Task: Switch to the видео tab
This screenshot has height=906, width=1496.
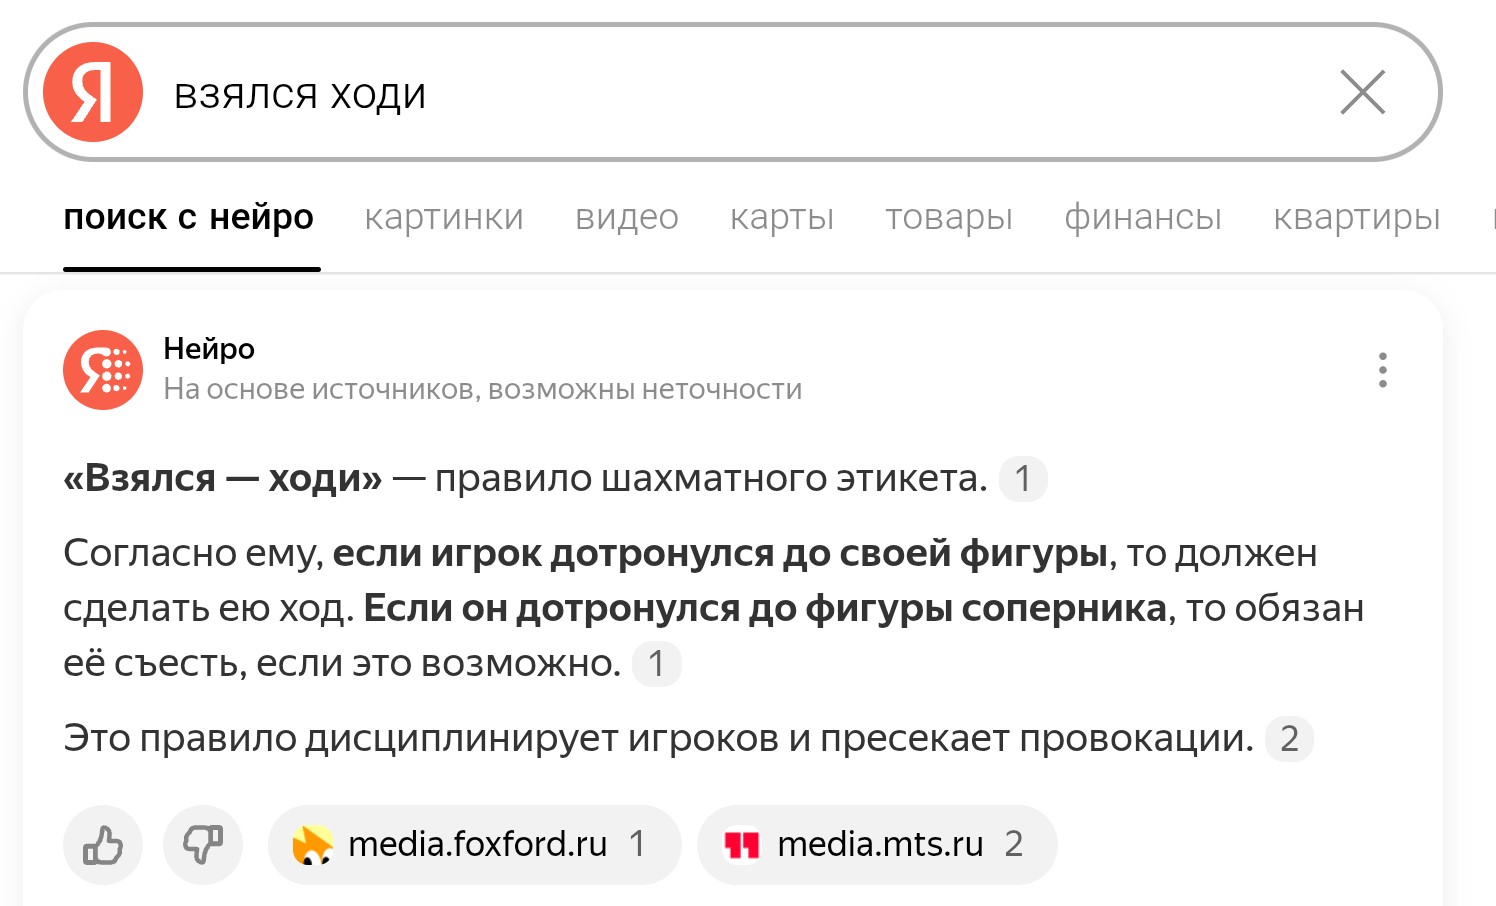Action: point(627,217)
